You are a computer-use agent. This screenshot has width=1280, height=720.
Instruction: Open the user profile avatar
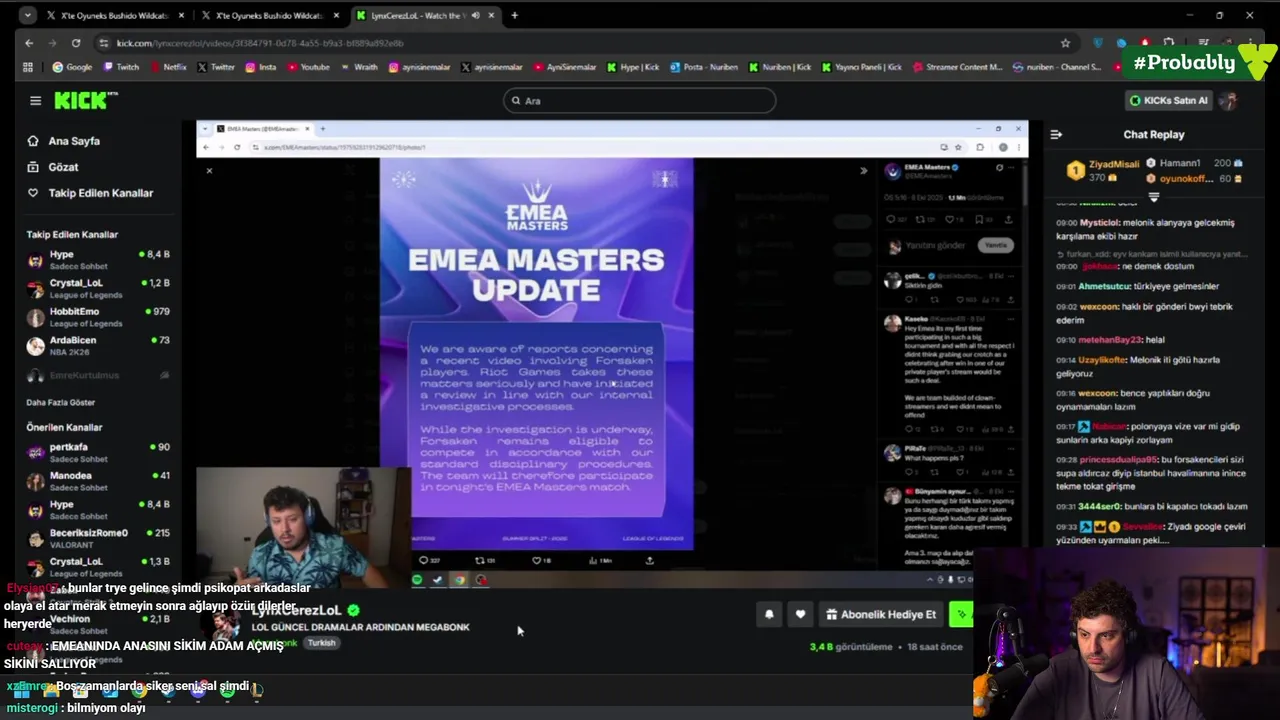[x=1229, y=100]
